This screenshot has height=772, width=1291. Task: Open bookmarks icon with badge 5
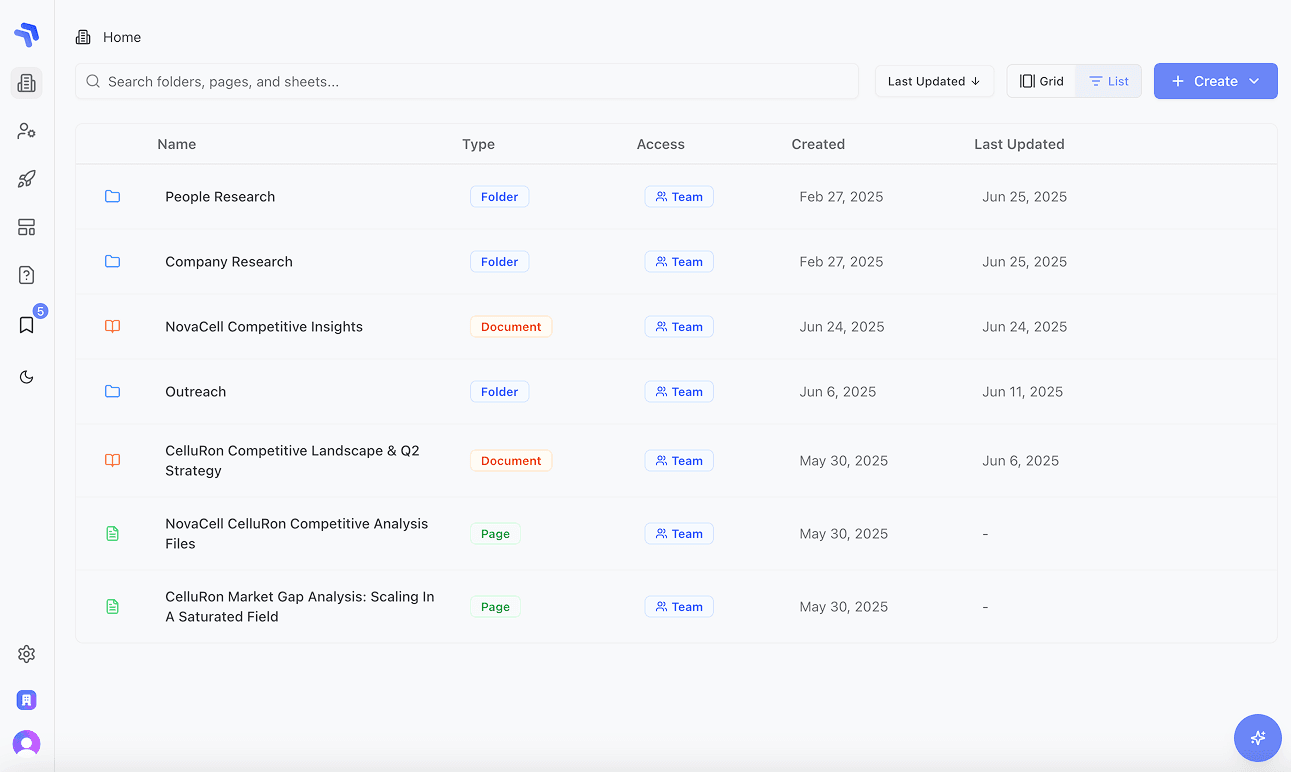click(27, 325)
